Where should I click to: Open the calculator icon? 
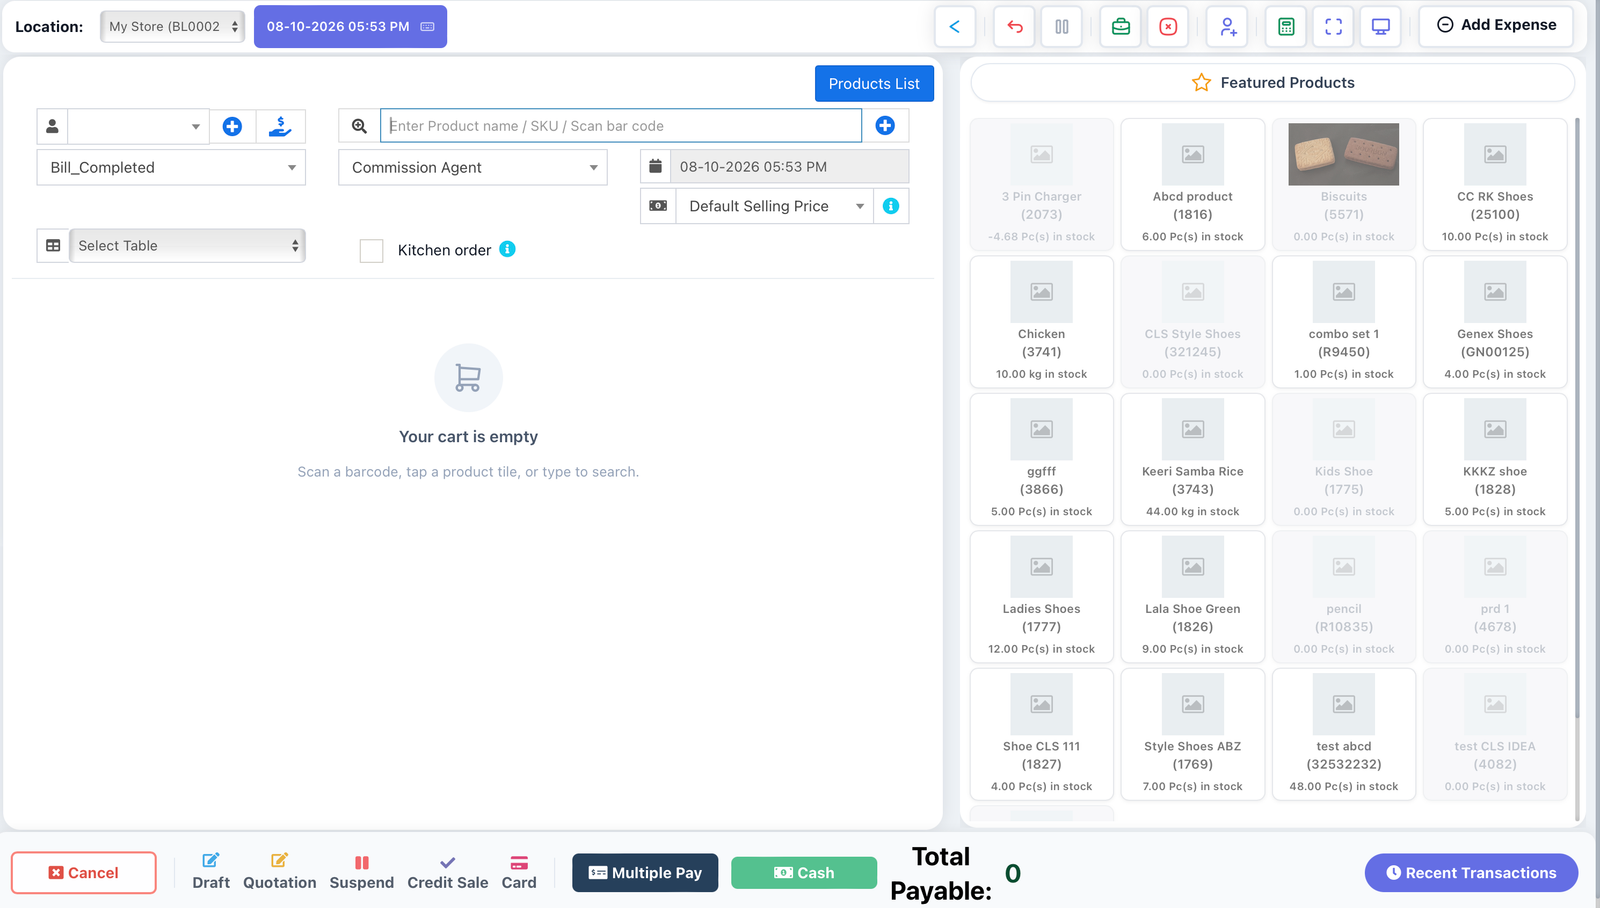click(x=1286, y=27)
